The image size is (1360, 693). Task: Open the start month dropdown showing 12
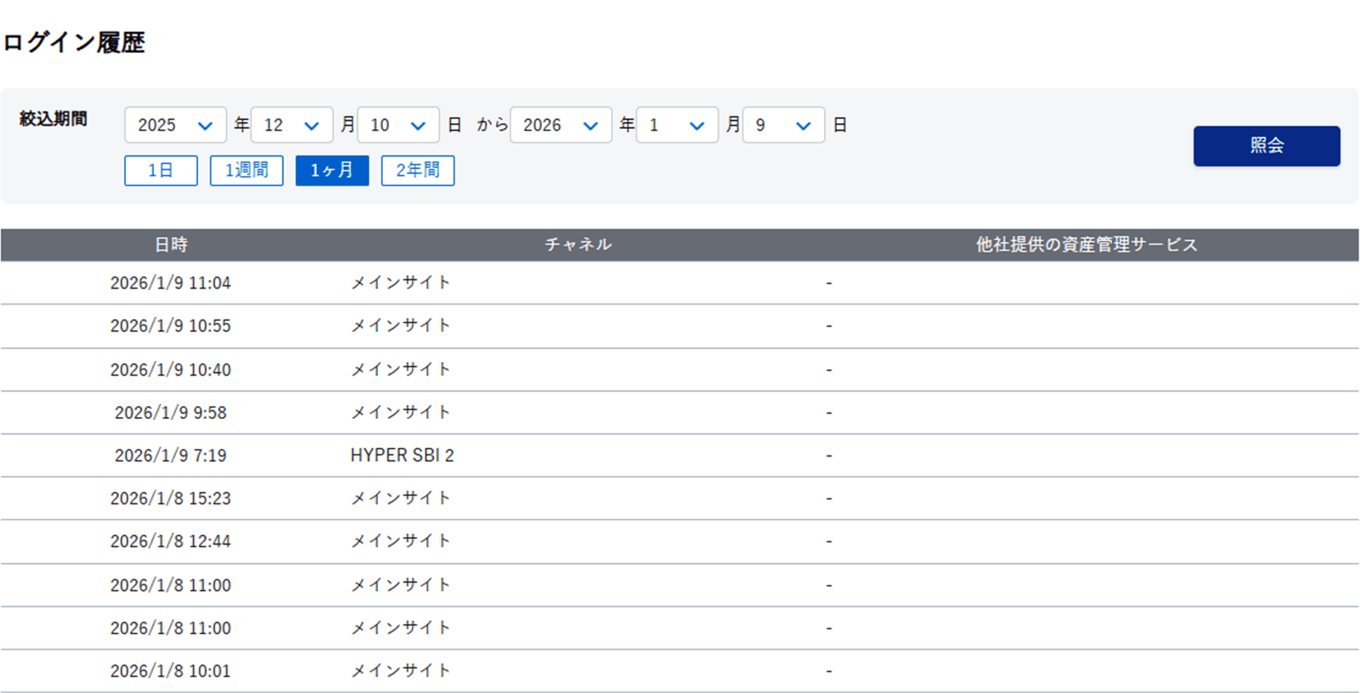coord(291,125)
